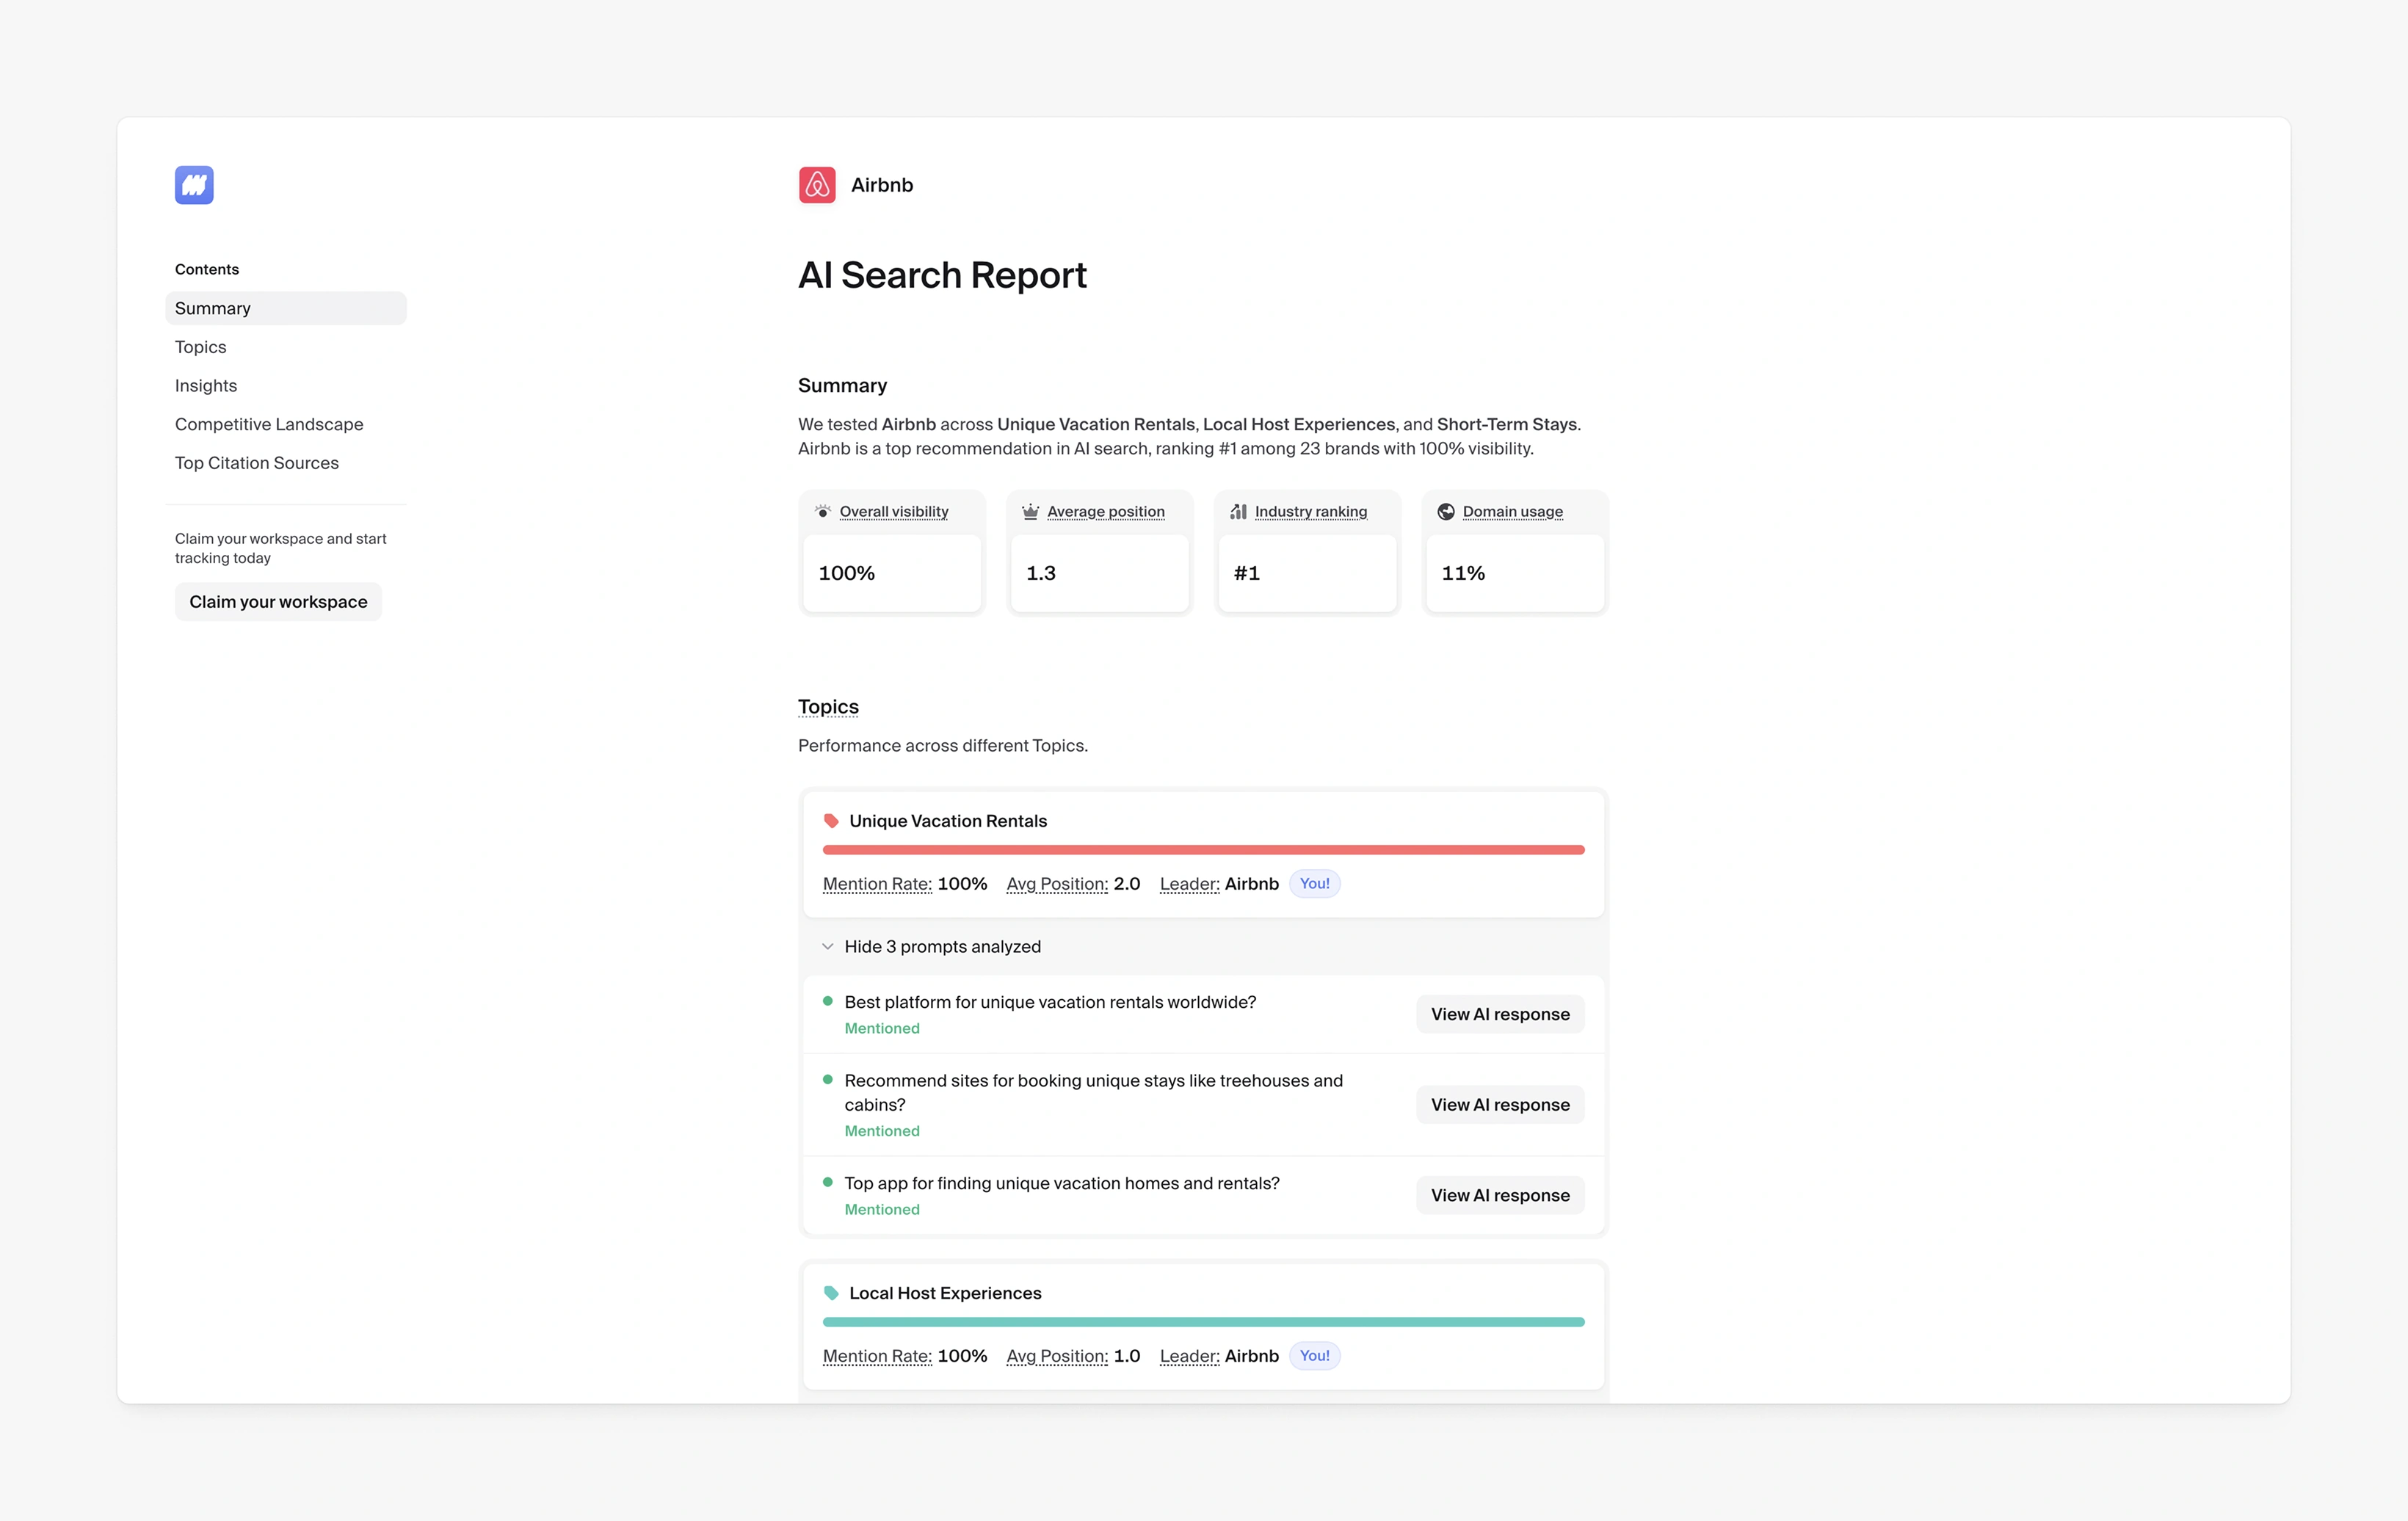
Task: Click the Contents sidebar heading
Action: coord(207,269)
